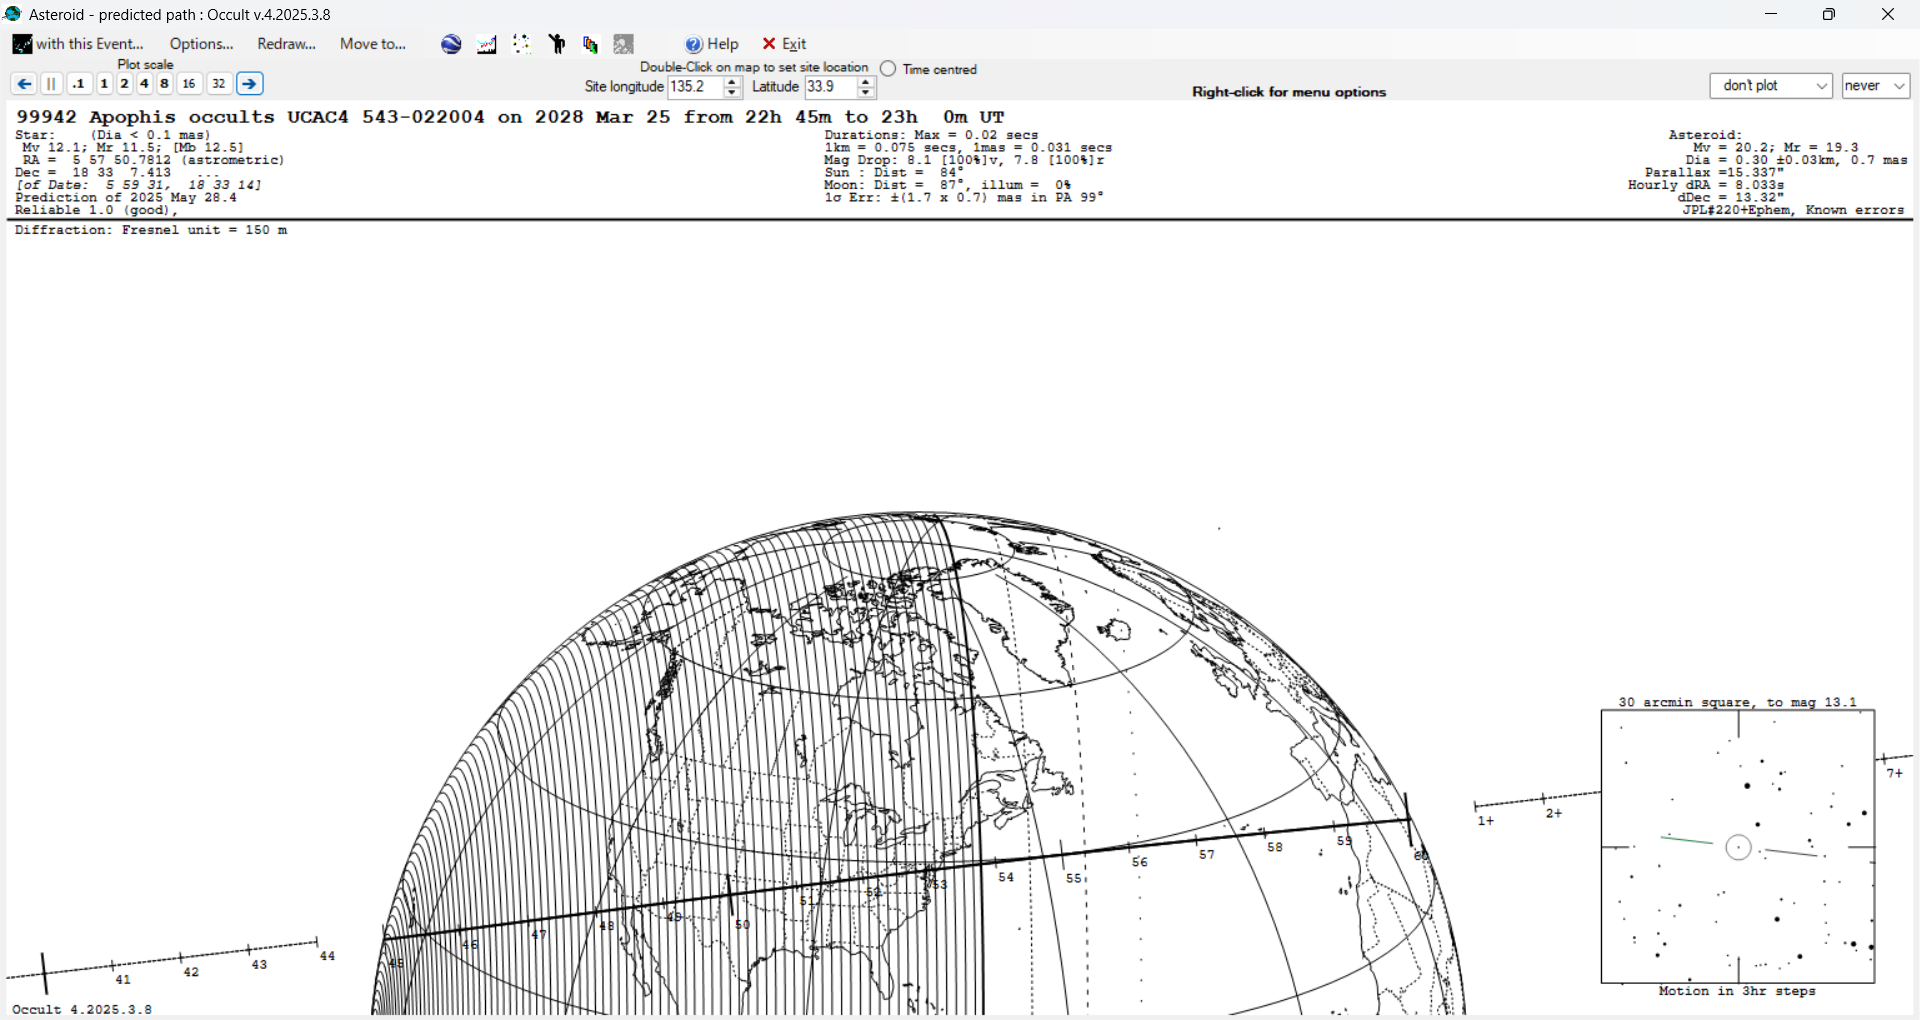
Task: Click the colored copy-sheets icon
Action: tap(591, 44)
